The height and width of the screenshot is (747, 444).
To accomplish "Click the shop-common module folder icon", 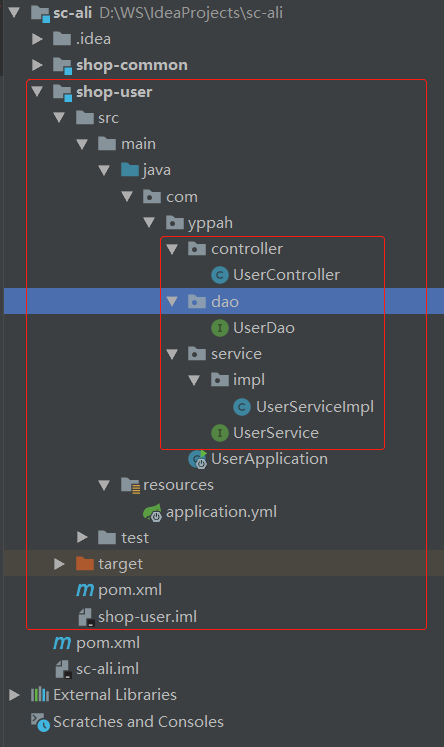I will pyautogui.click(x=62, y=66).
